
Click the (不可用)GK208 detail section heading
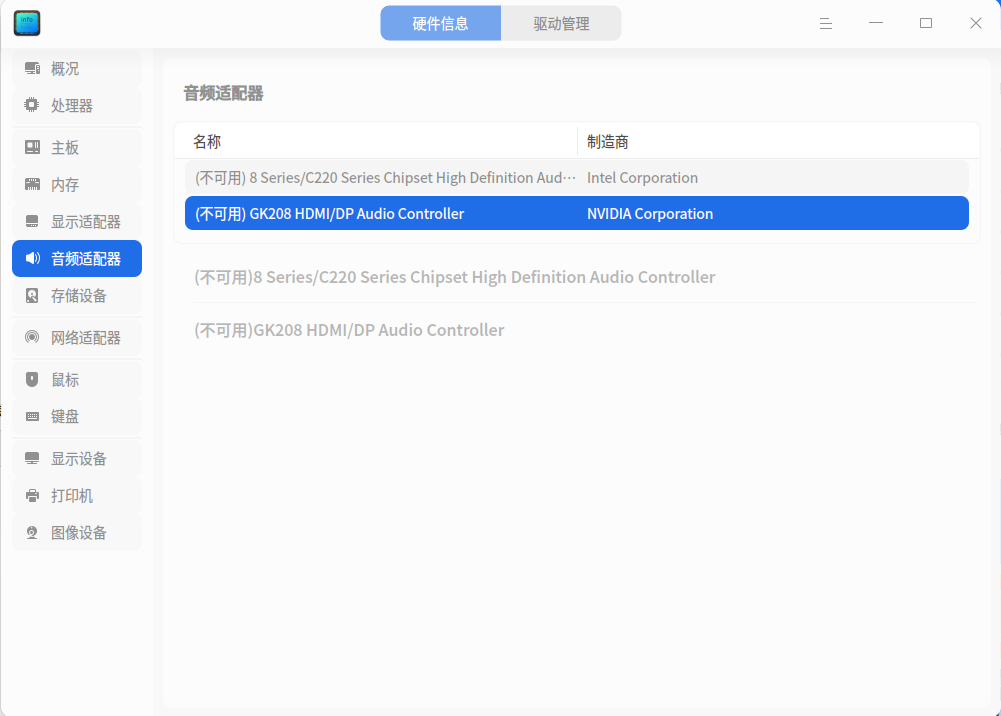[x=349, y=330]
